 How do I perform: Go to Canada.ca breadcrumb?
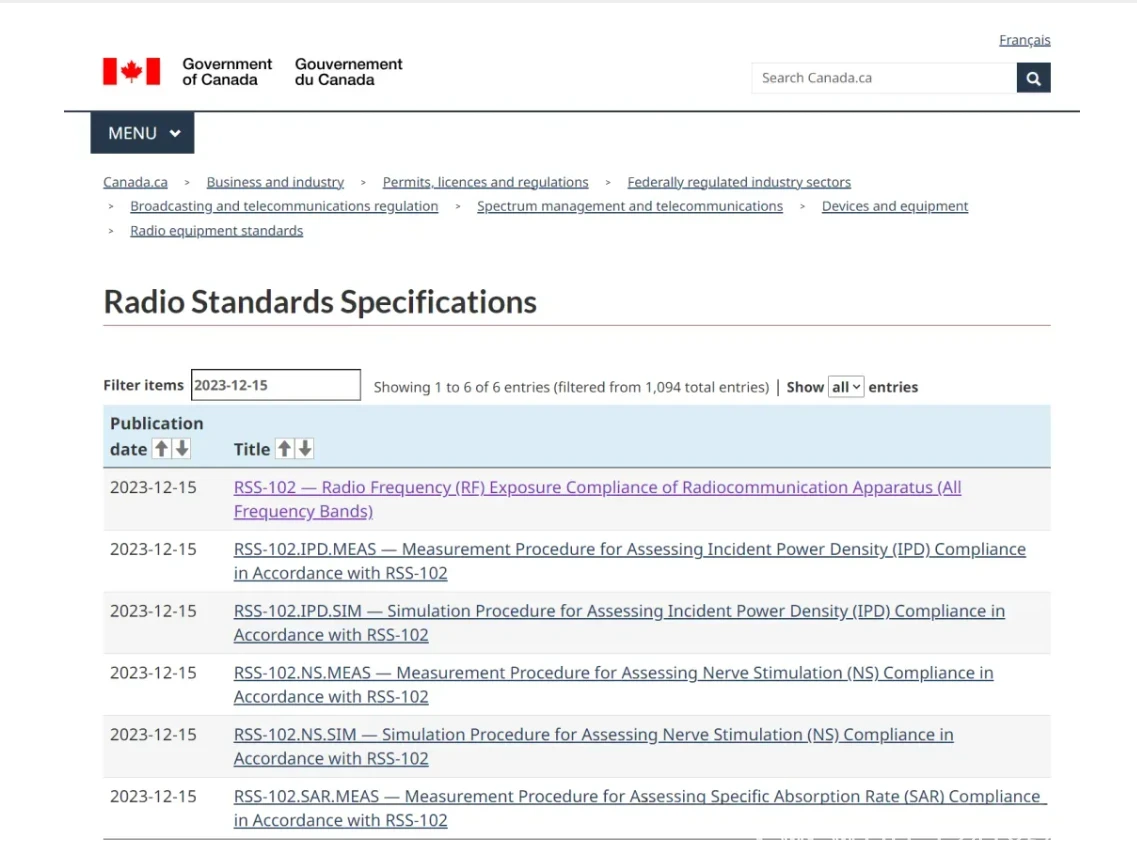point(135,182)
